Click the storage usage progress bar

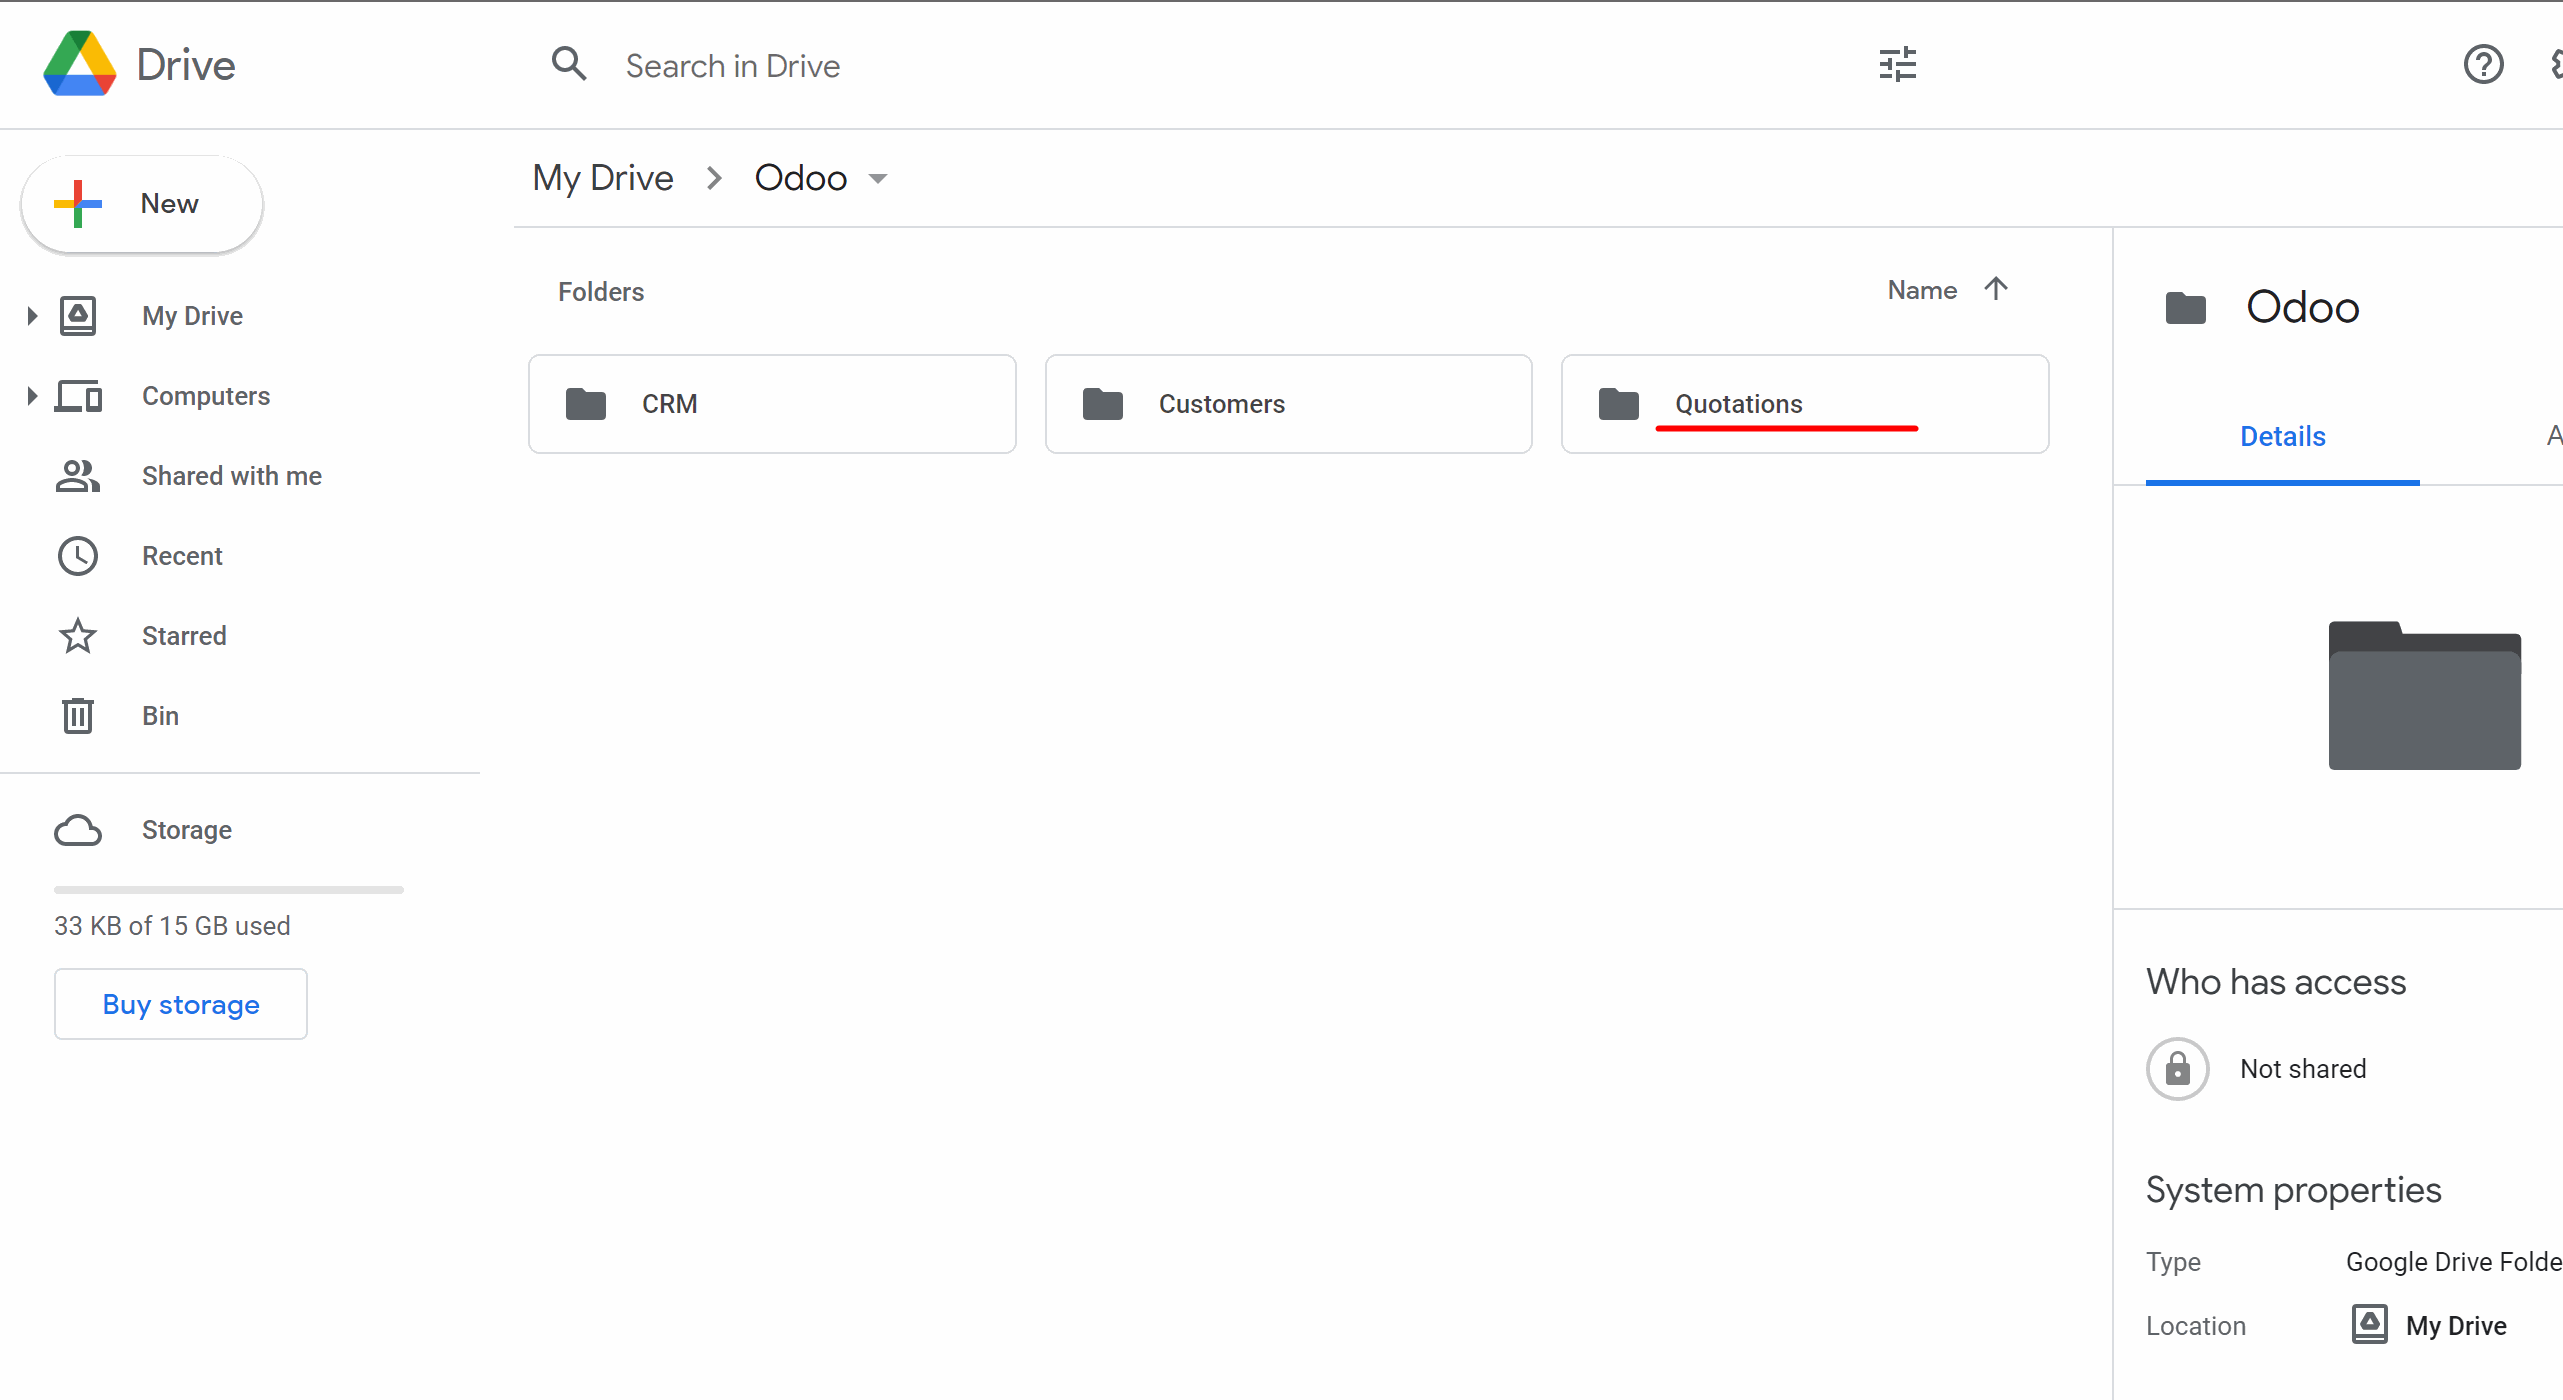pos(229,889)
